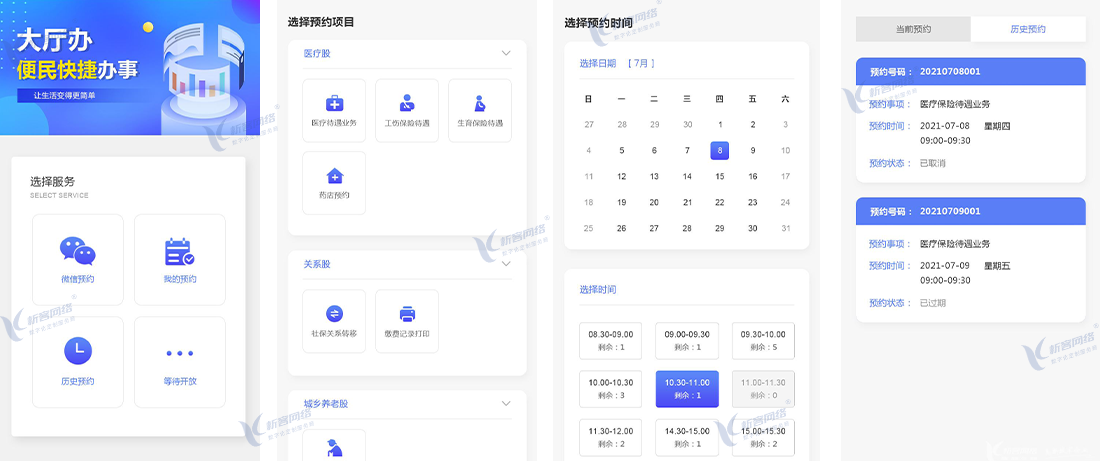Screen dimensions: 1100x461
Task: Click the 等待开放 three-dots icon
Action: coord(180,353)
